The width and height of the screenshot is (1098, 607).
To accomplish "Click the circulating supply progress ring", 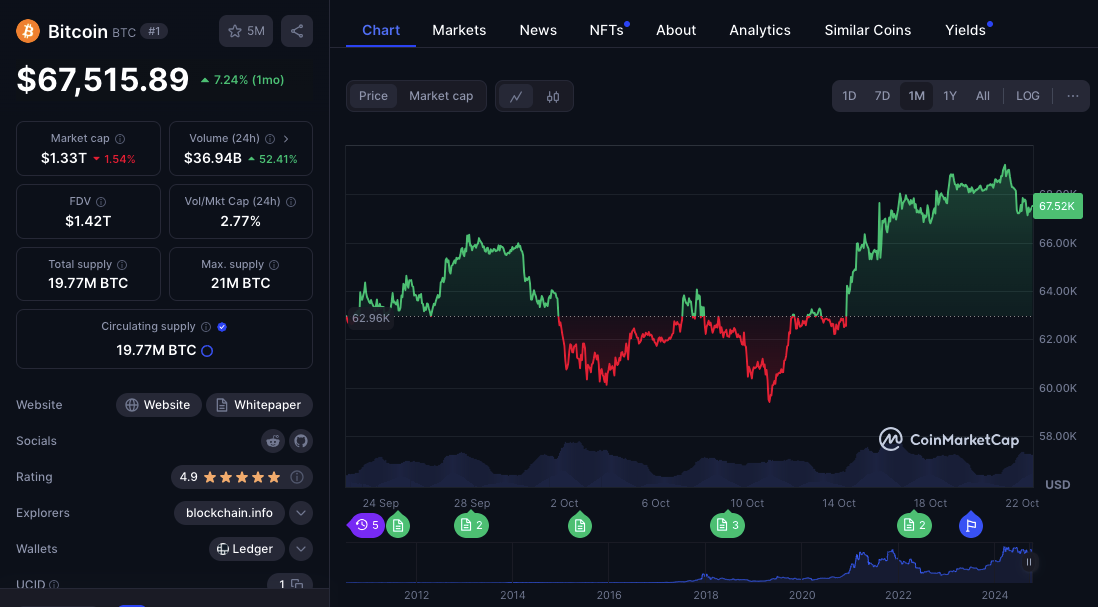I will [x=207, y=351].
